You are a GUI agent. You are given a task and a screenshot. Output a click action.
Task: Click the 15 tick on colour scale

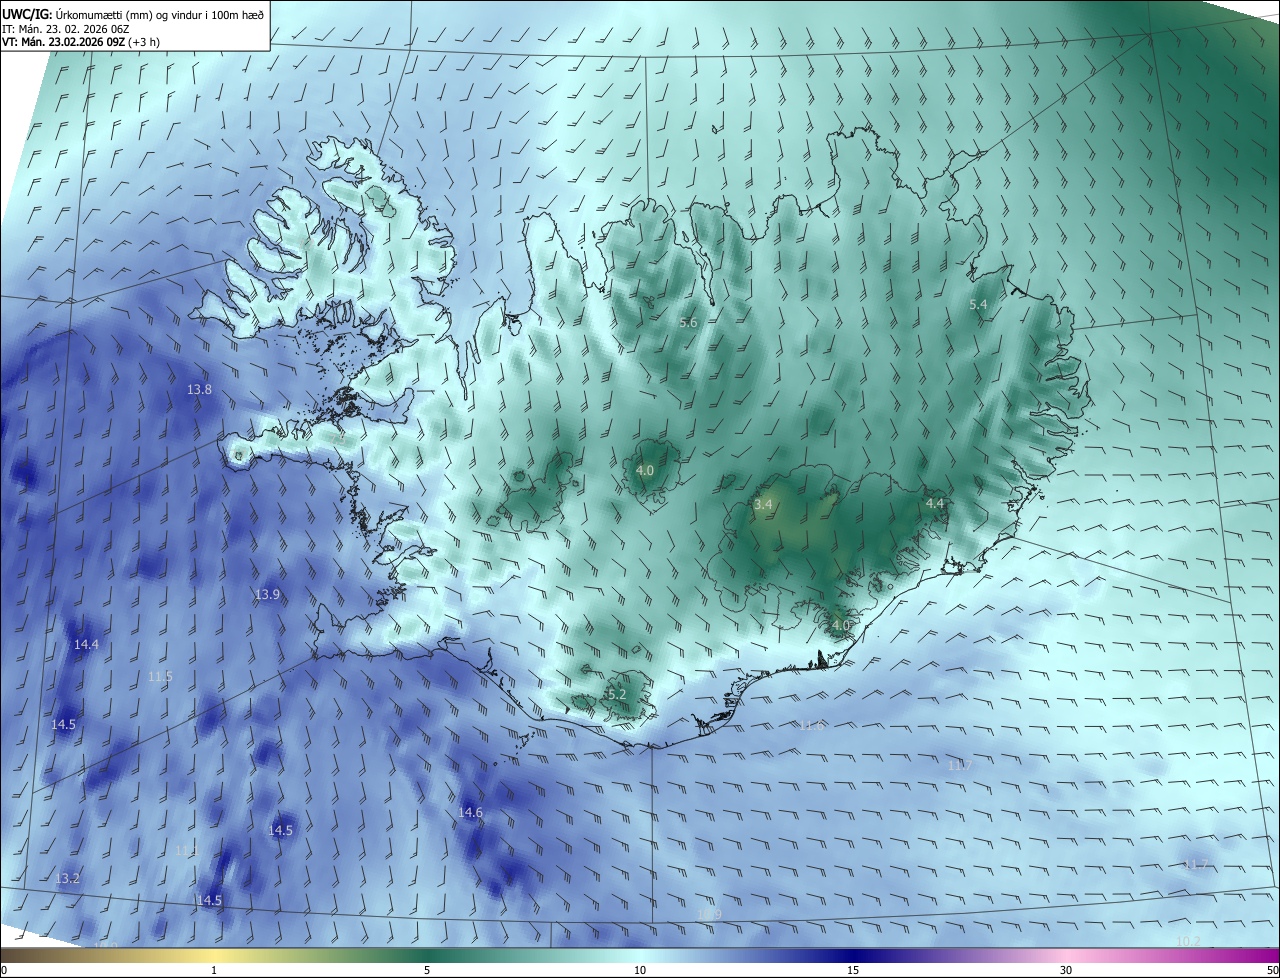point(853,970)
